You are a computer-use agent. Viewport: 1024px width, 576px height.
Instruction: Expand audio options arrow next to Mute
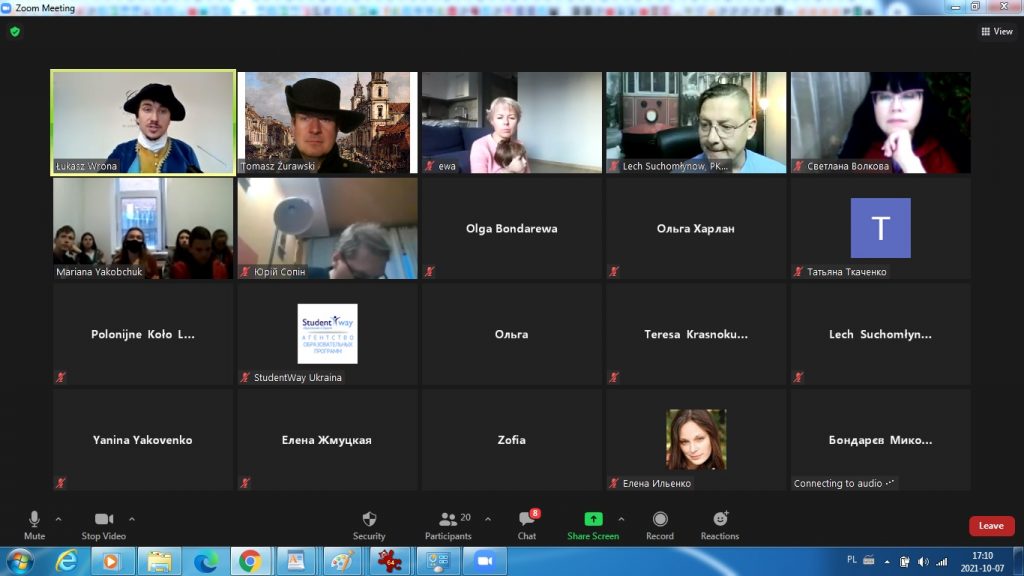58,519
